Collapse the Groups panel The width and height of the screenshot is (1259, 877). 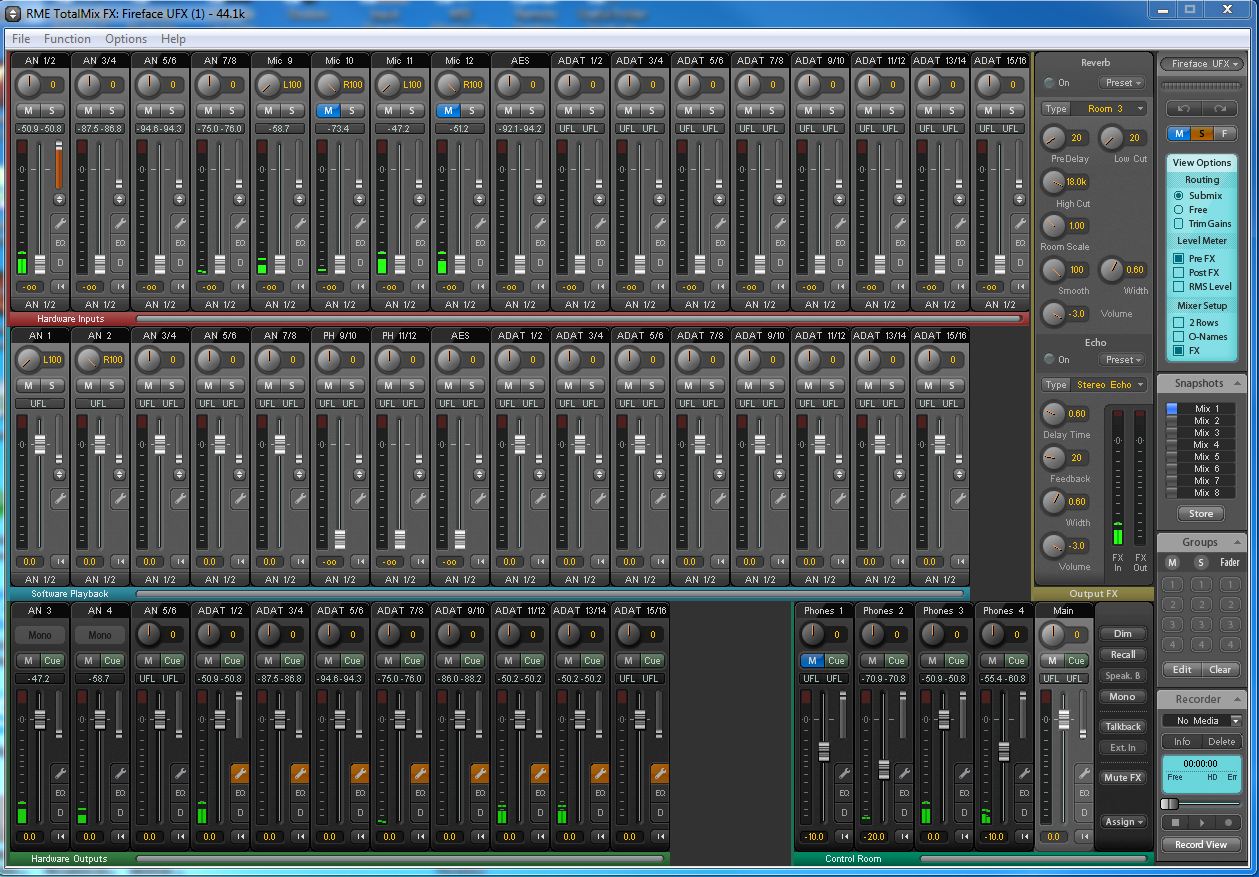tap(1237, 542)
